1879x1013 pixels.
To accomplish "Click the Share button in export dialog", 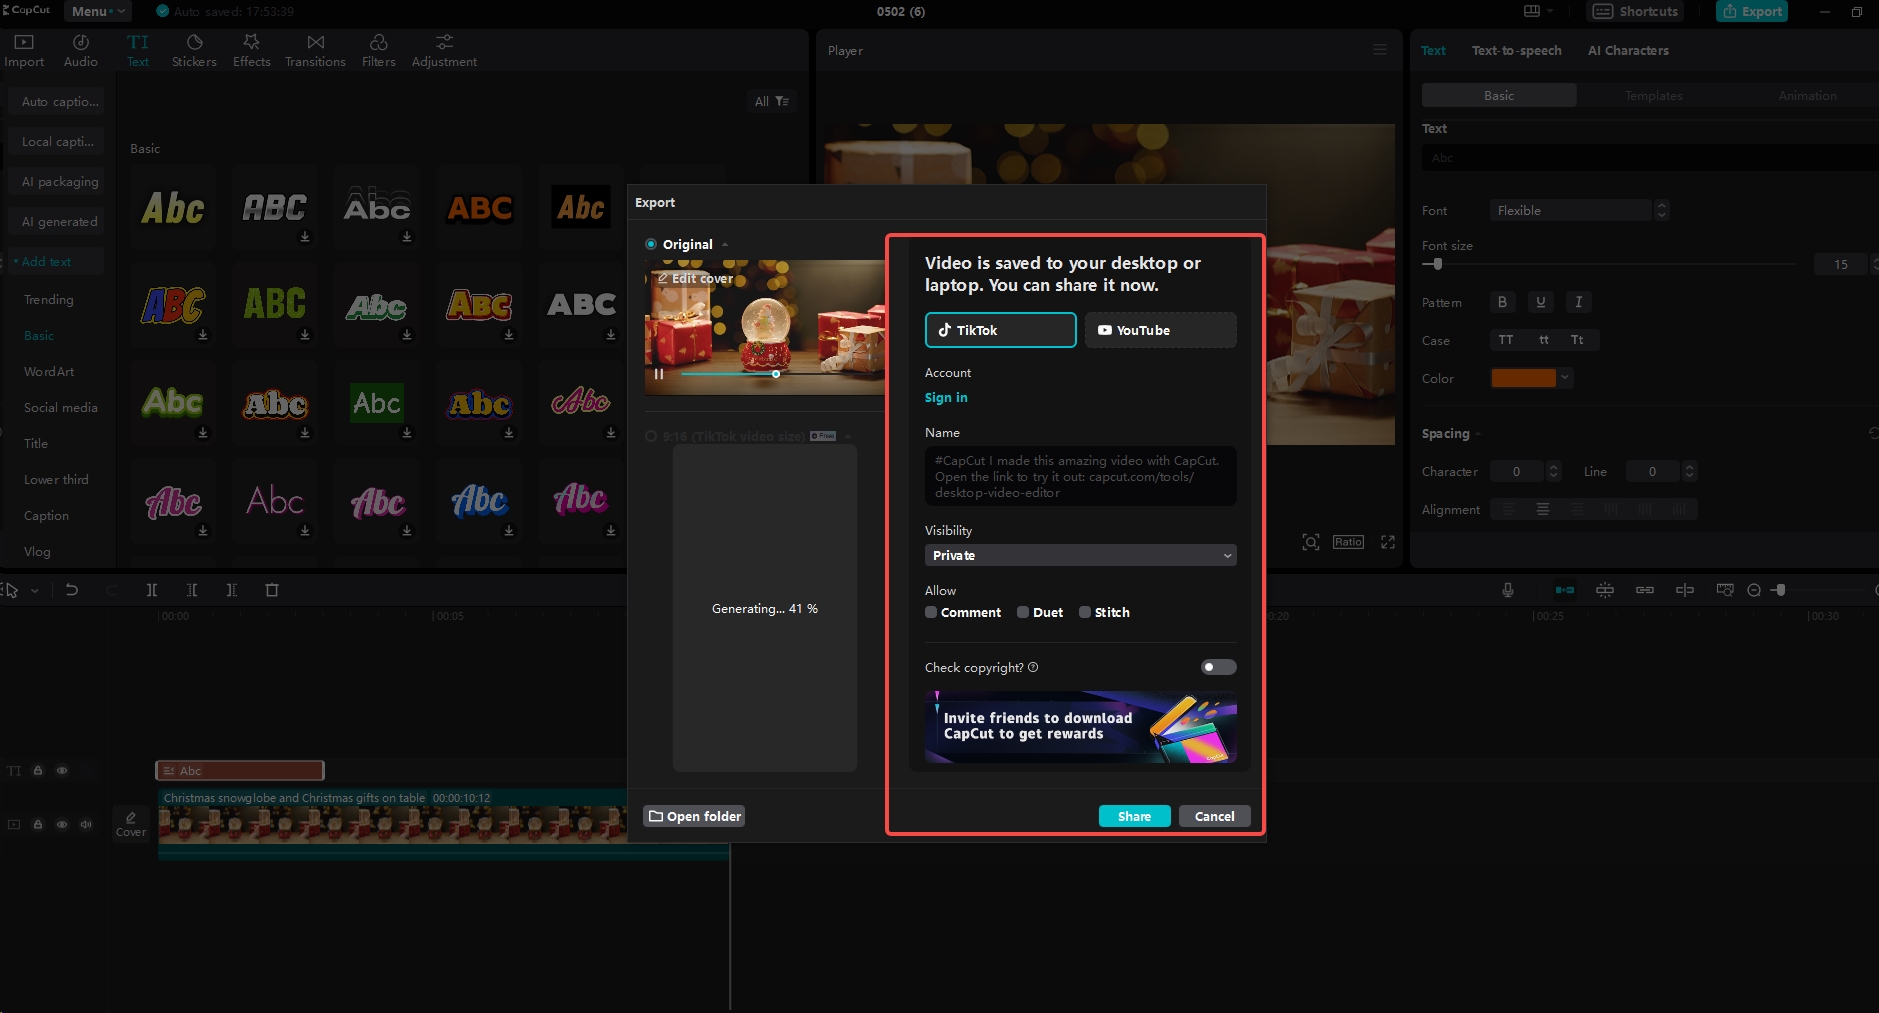I will pos(1133,816).
